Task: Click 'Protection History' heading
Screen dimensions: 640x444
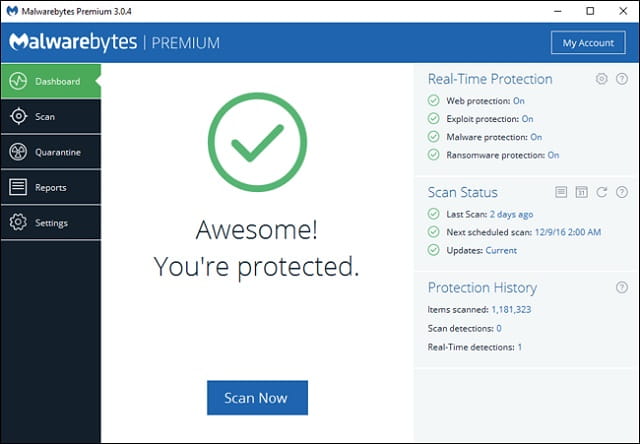Action: point(482,288)
